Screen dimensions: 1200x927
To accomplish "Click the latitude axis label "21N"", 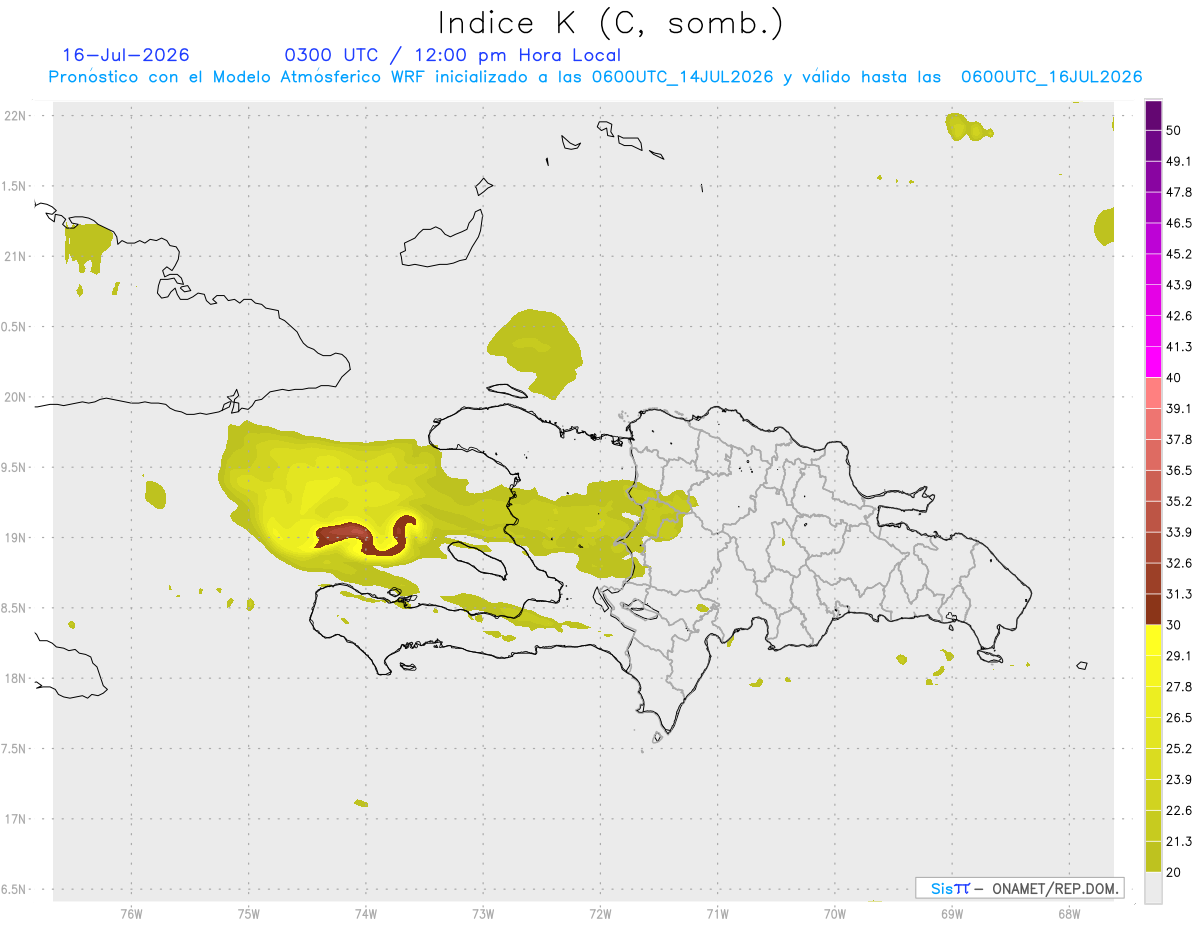I will [x=15, y=257].
